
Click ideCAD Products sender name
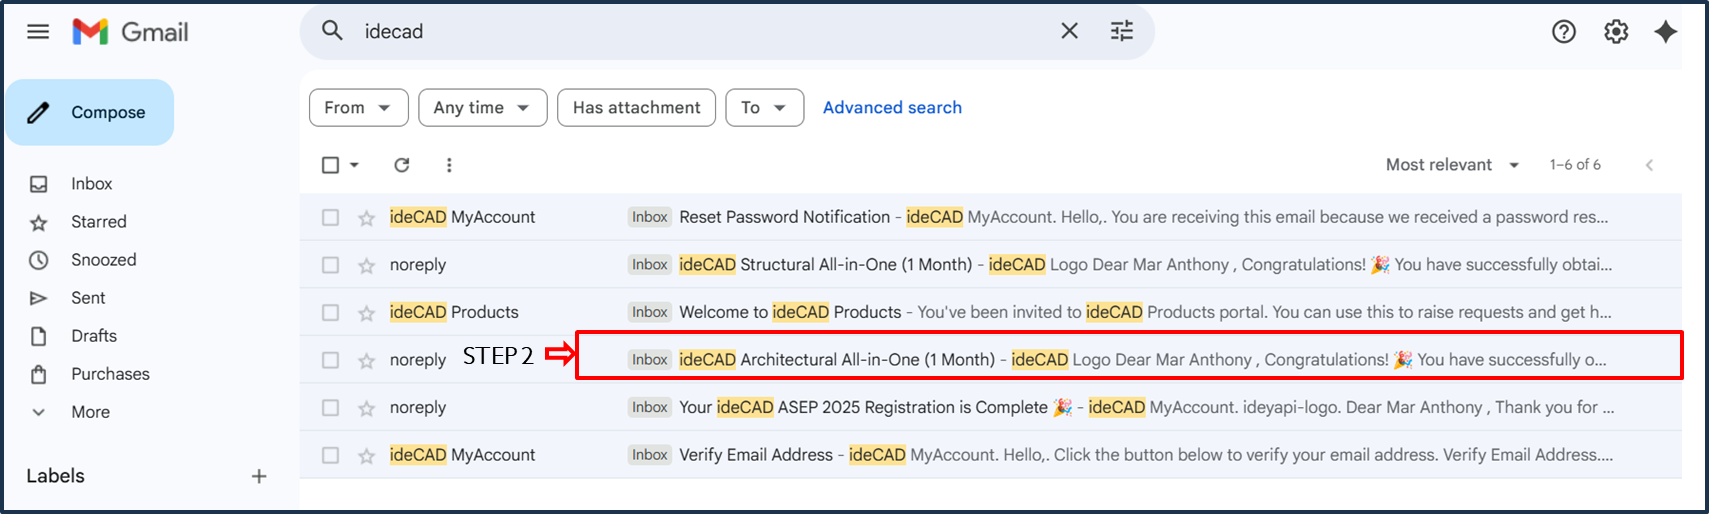[454, 312]
